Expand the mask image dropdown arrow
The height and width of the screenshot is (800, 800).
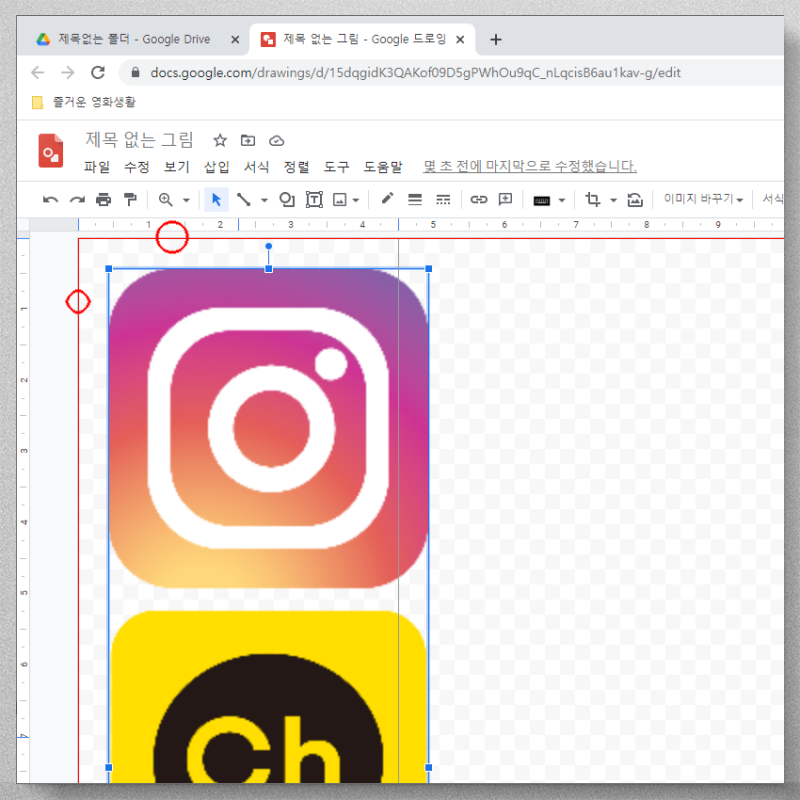click(x=562, y=200)
